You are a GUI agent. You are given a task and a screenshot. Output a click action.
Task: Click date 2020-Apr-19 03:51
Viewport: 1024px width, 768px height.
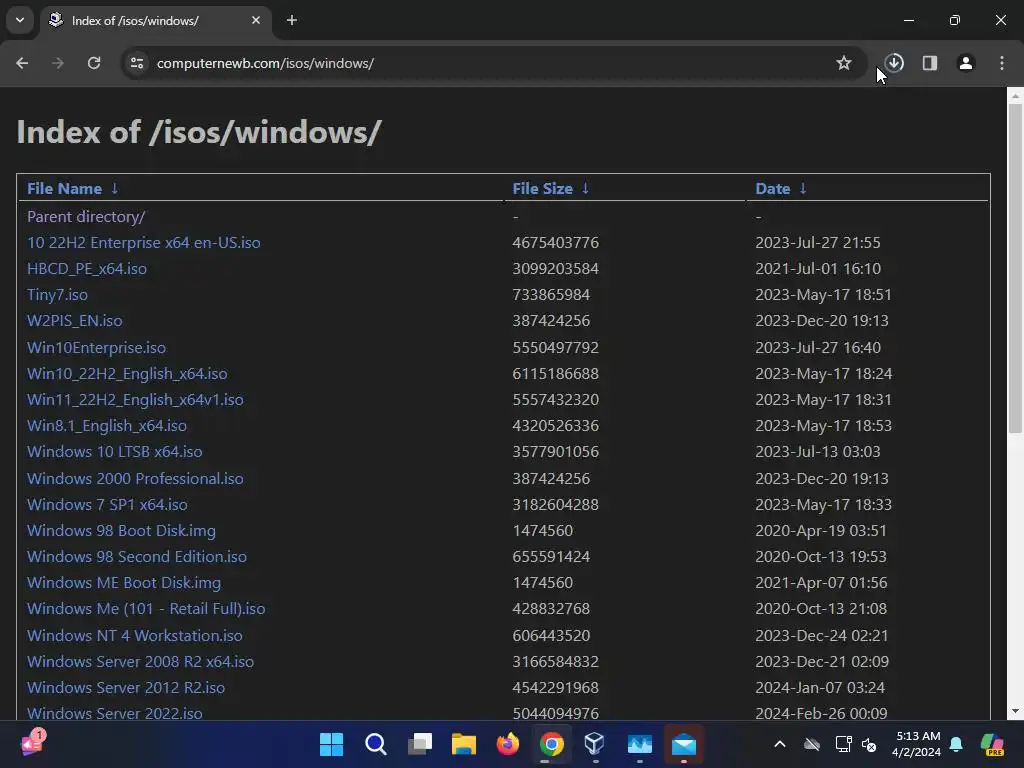coord(821,530)
